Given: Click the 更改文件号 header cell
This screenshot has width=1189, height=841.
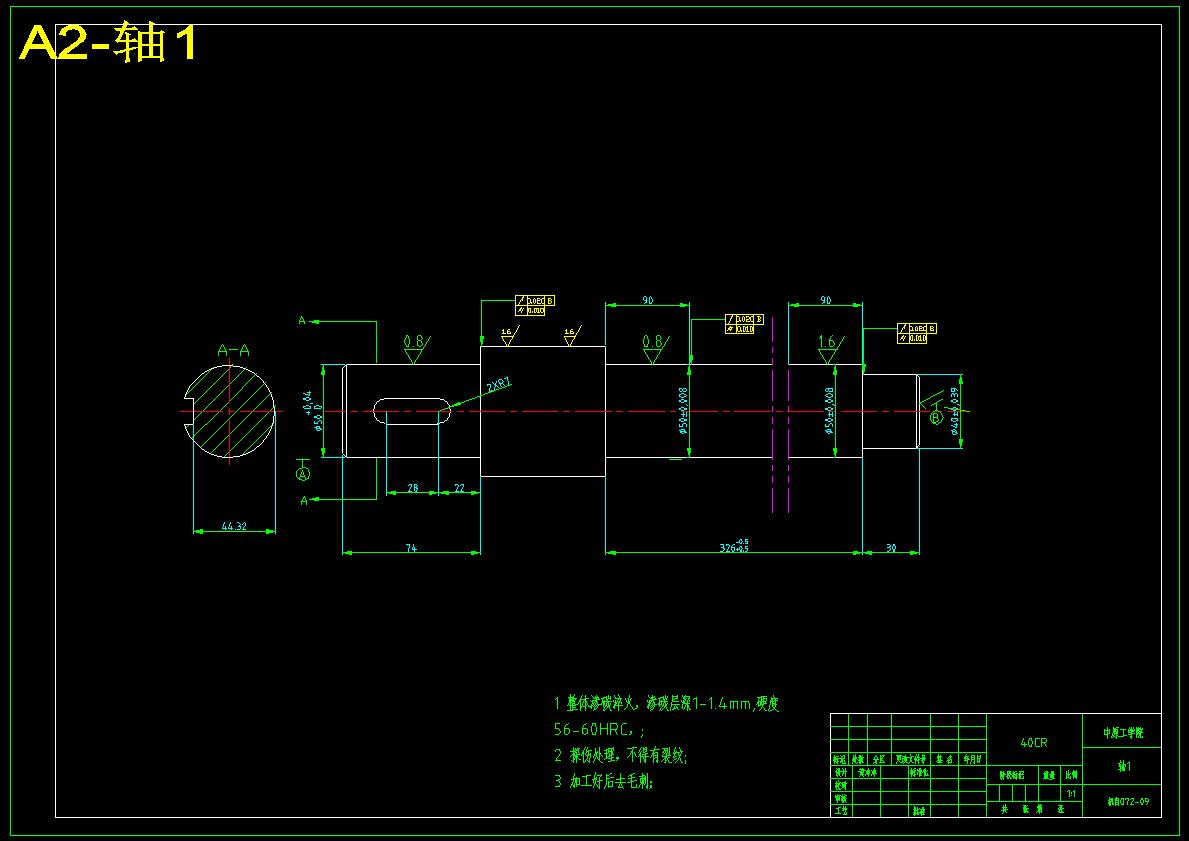Looking at the screenshot, I should 911,759.
